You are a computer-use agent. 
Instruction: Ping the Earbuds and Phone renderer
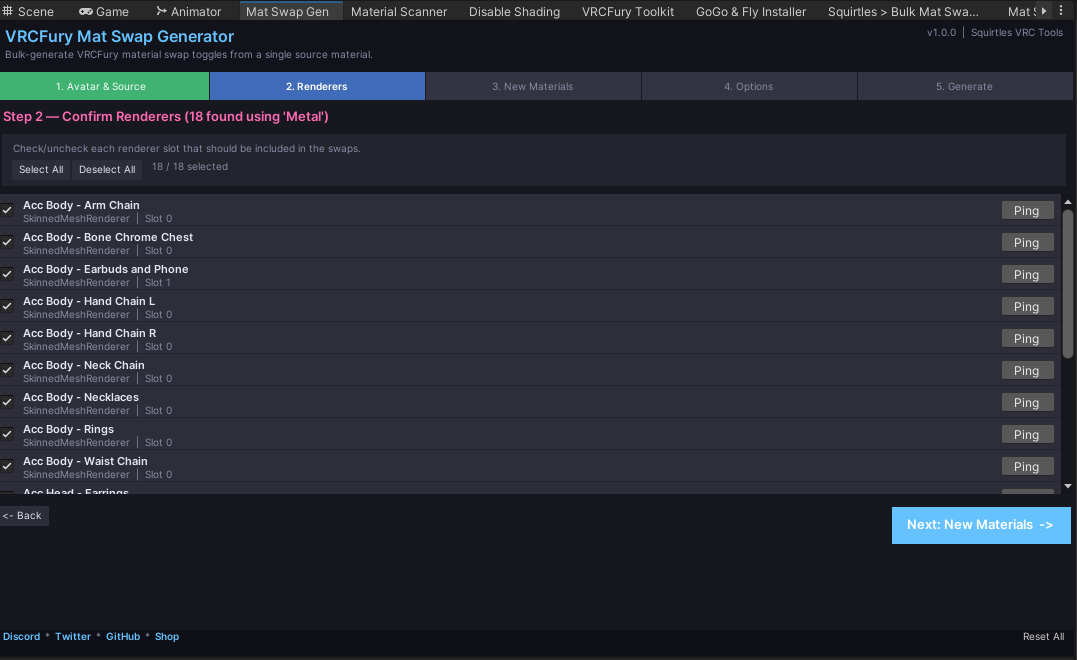tap(1027, 275)
